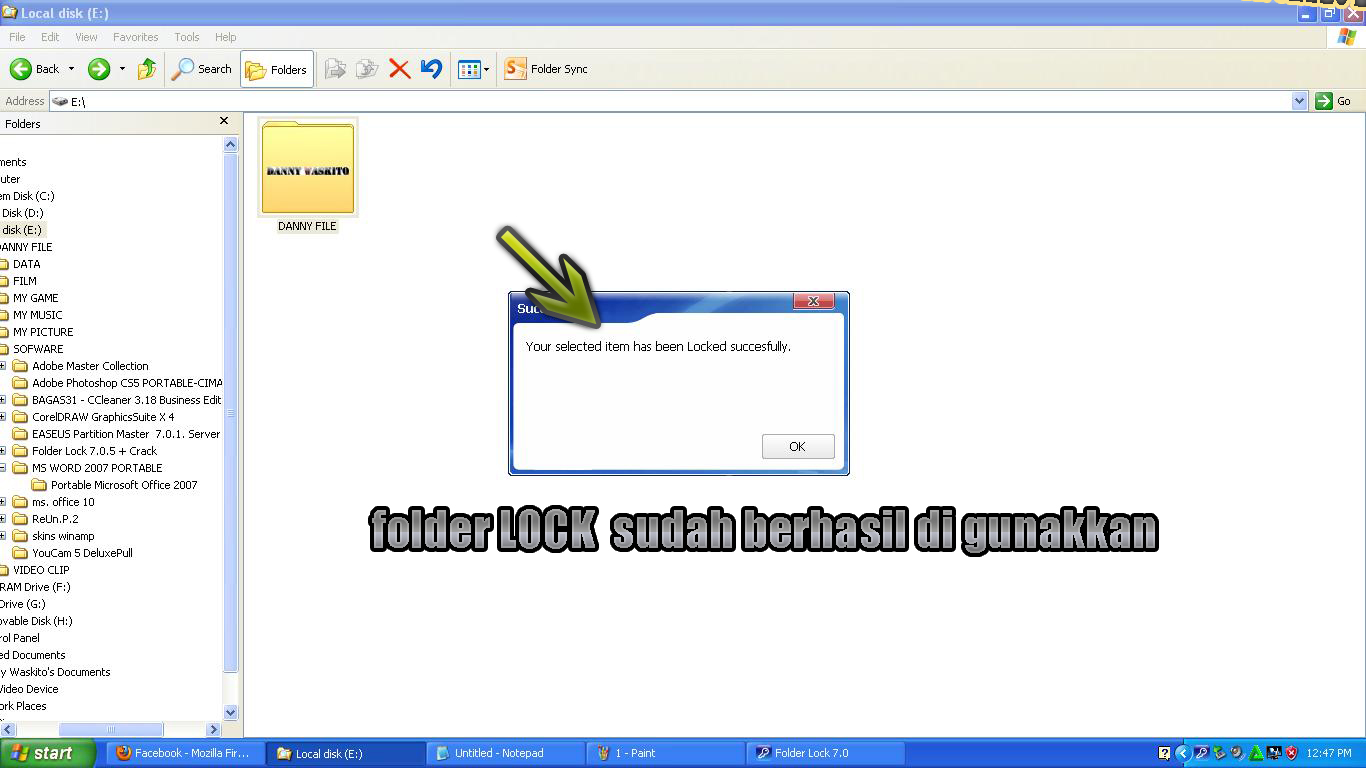Select Portable Microsoft Office 2007 folder

point(124,485)
